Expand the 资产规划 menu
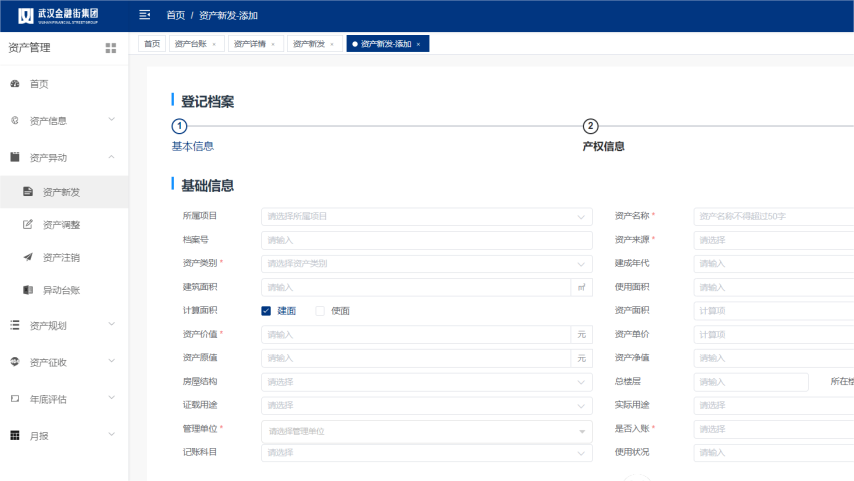Screen dimensions: 854x481 point(112,324)
